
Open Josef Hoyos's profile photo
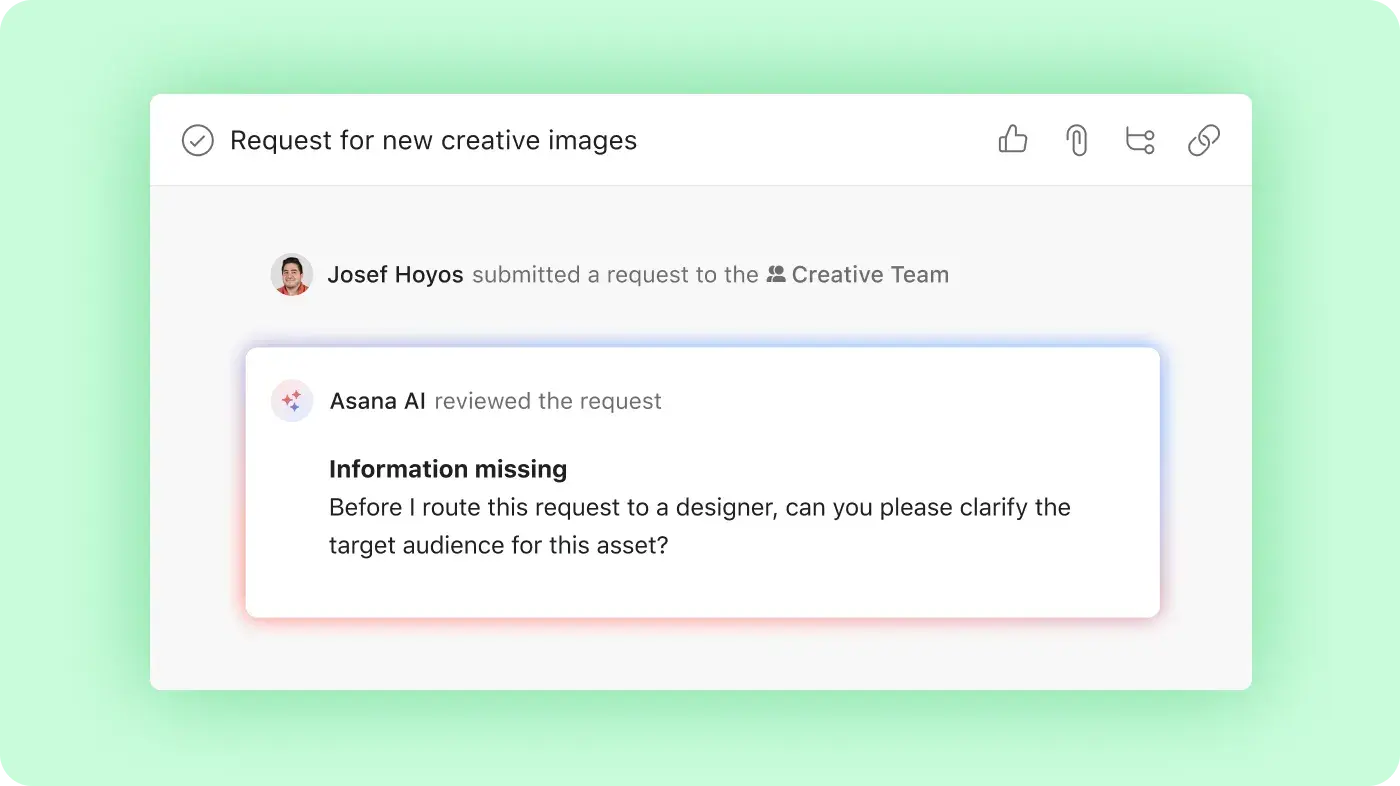click(292, 274)
